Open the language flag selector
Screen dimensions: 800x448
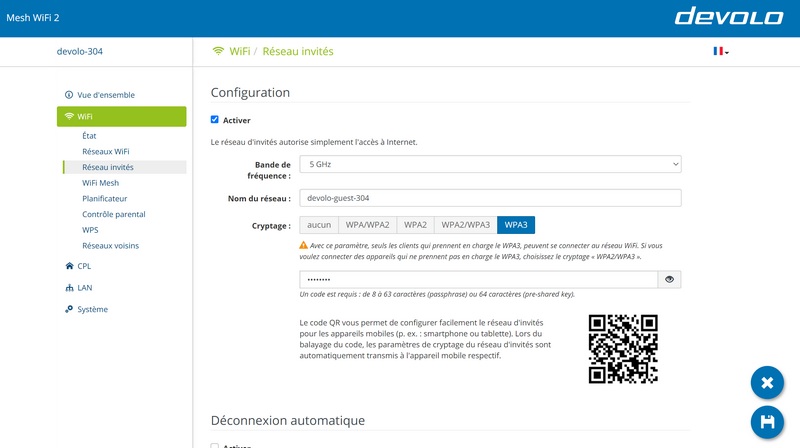(x=720, y=51)
